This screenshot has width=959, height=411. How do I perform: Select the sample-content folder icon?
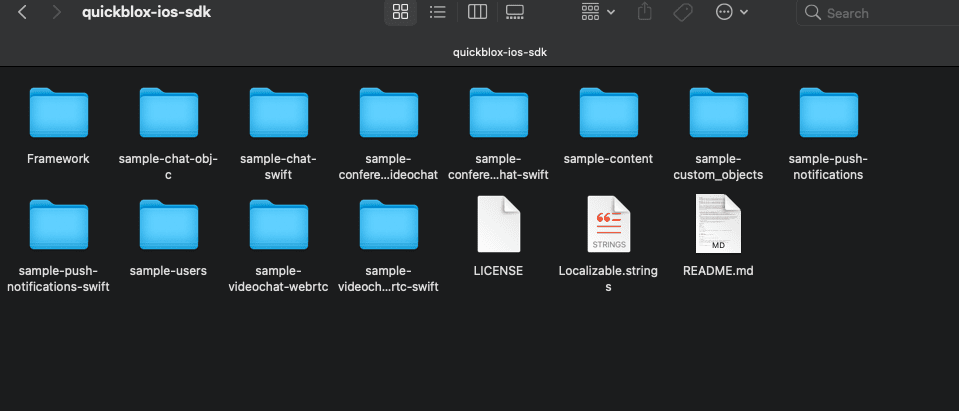[609, 113]
